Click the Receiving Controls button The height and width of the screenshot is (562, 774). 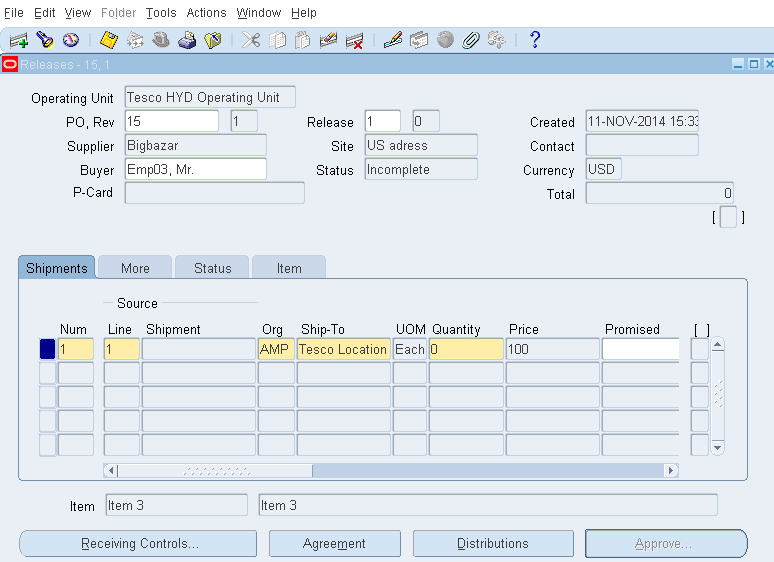point(139,543)
